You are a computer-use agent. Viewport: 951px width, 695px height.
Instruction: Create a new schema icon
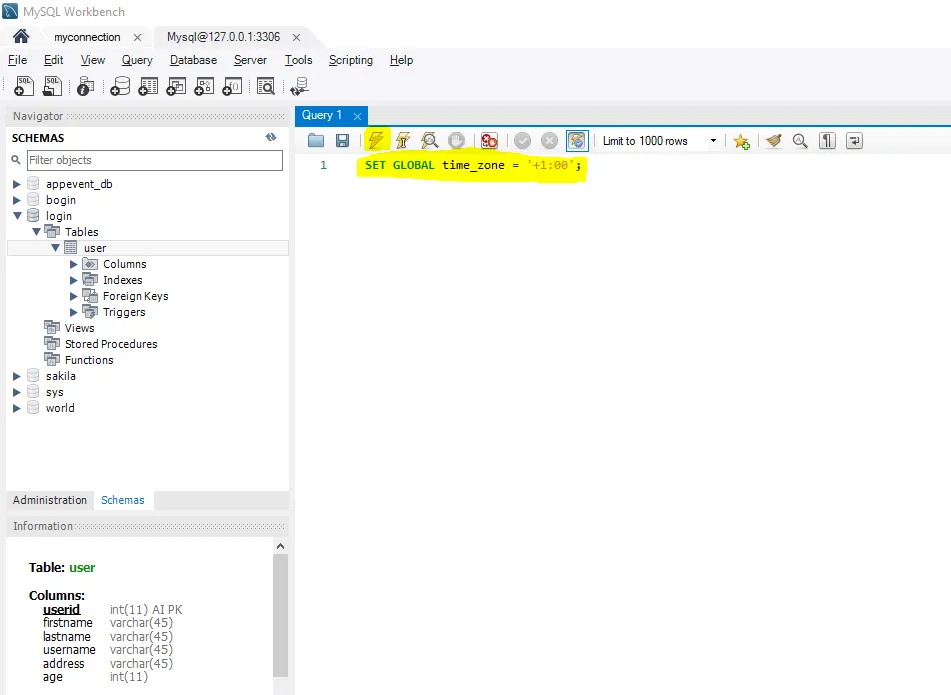[119, 87]
